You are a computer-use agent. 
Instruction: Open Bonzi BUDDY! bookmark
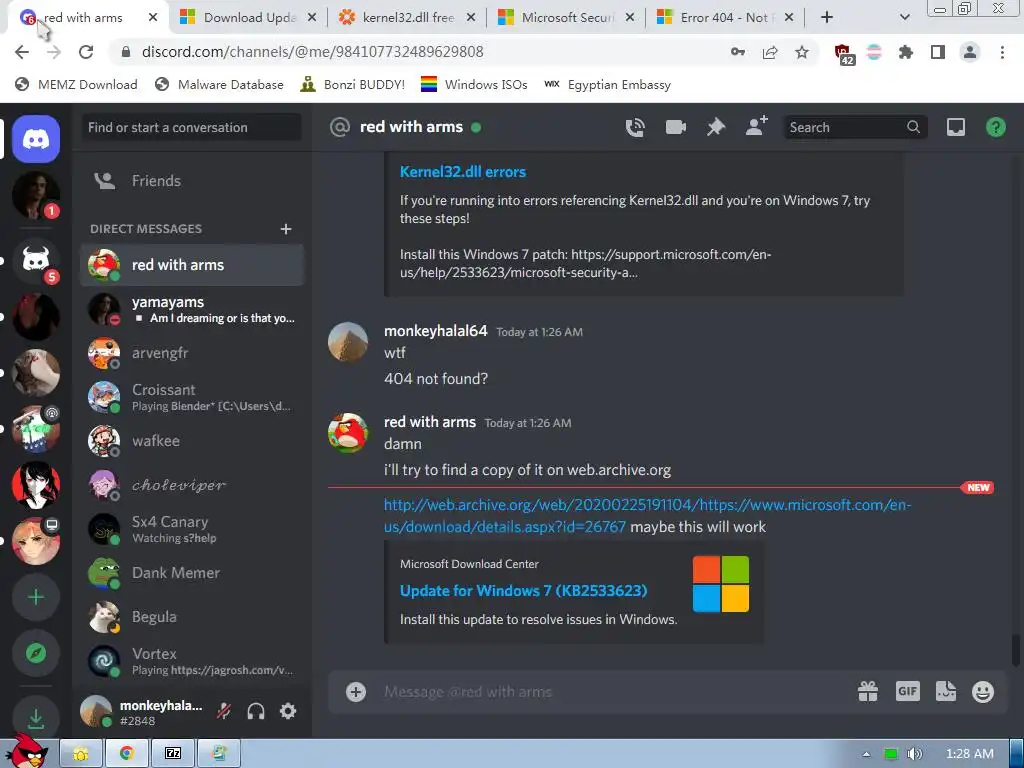point(353,84)
